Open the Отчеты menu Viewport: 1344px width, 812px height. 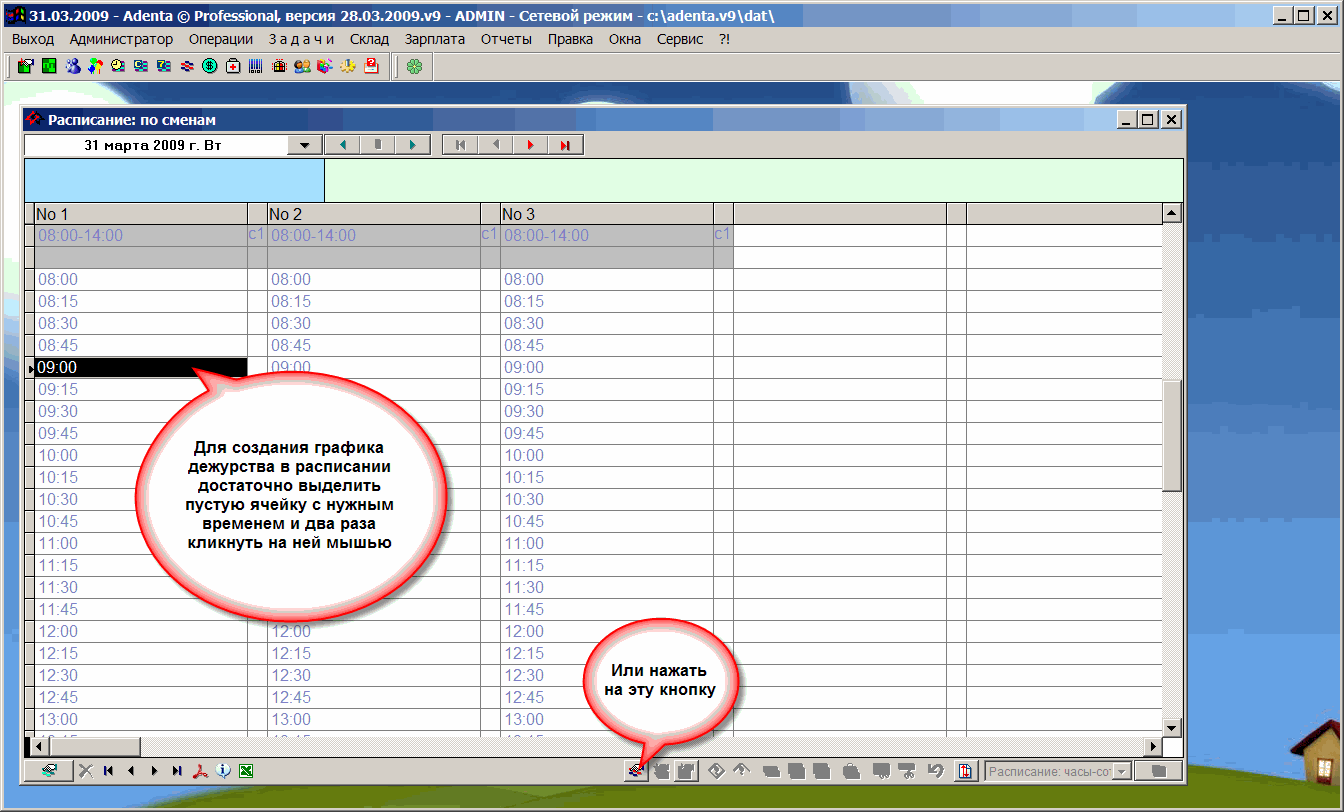[x=506, y=39]
